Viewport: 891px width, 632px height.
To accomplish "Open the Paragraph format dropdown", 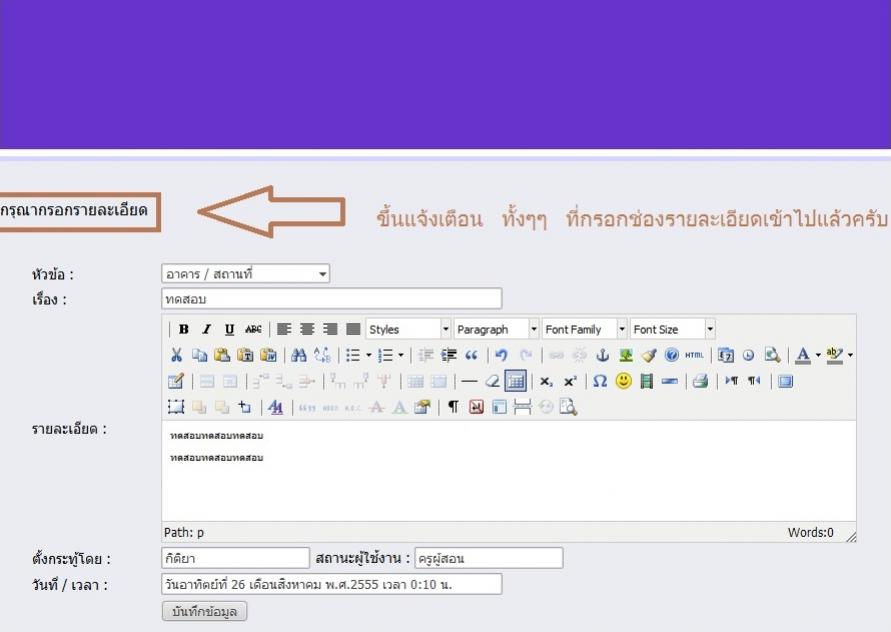I will point(496,329).
